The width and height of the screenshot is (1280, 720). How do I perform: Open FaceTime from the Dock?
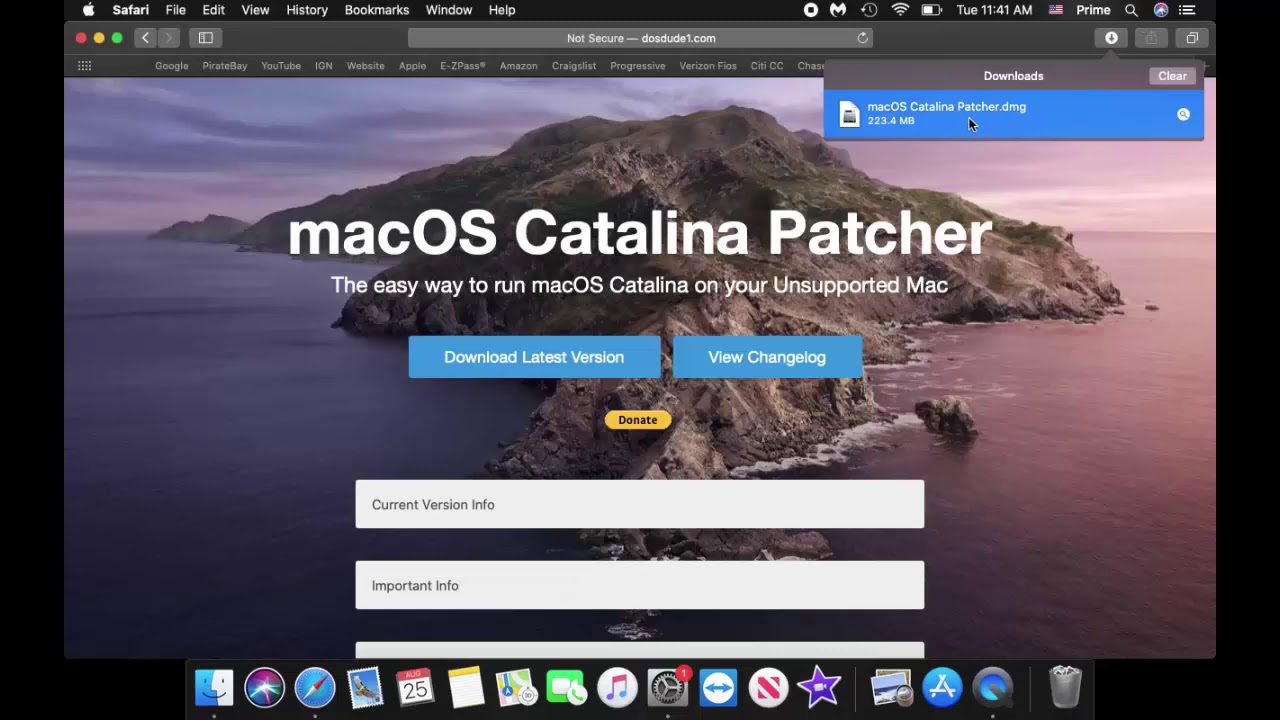pyautogui.click(x=567, y=688)
